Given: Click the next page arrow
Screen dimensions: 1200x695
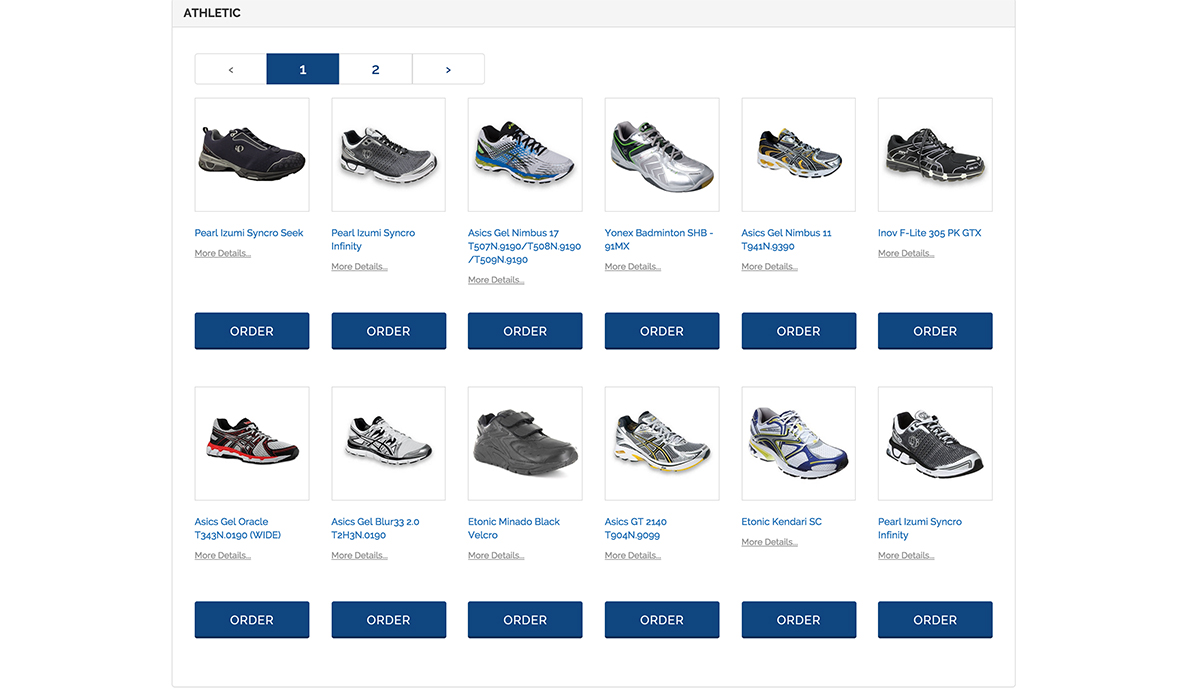Looking at the screenshot, I should point(448,68).
